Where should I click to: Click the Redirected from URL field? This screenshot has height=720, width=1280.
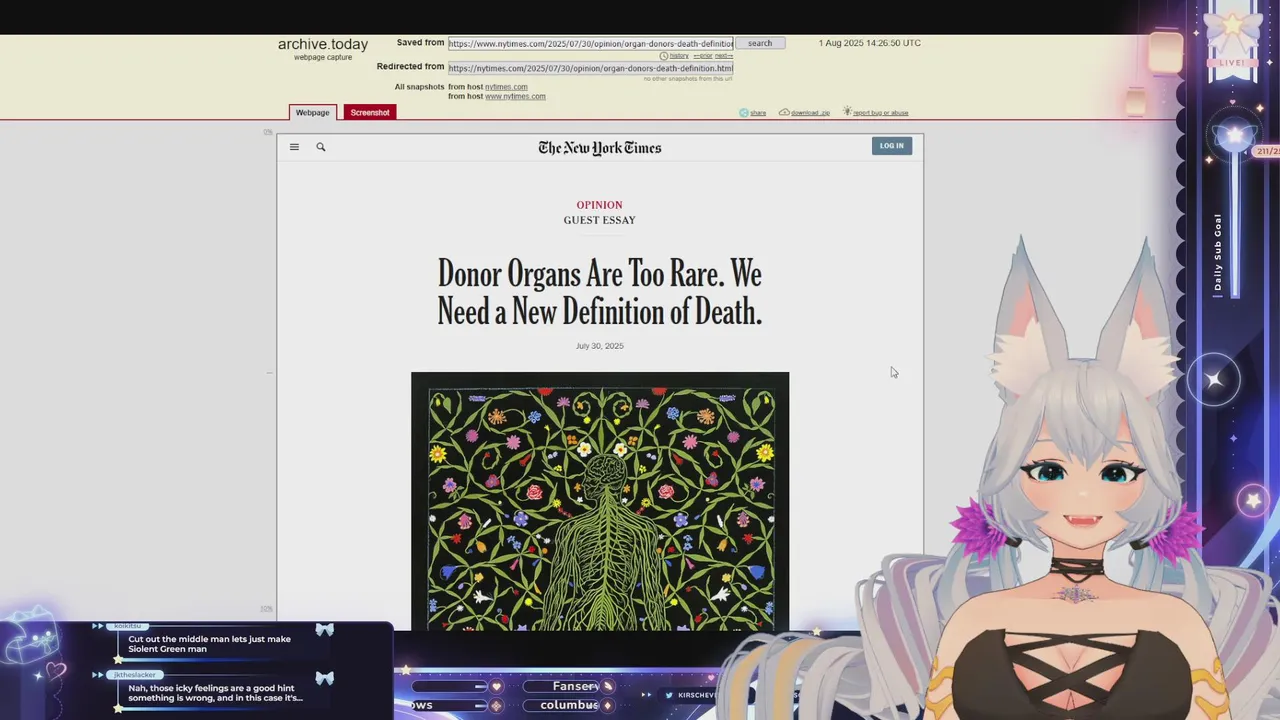pyautogui.click(x=590, y=68)
